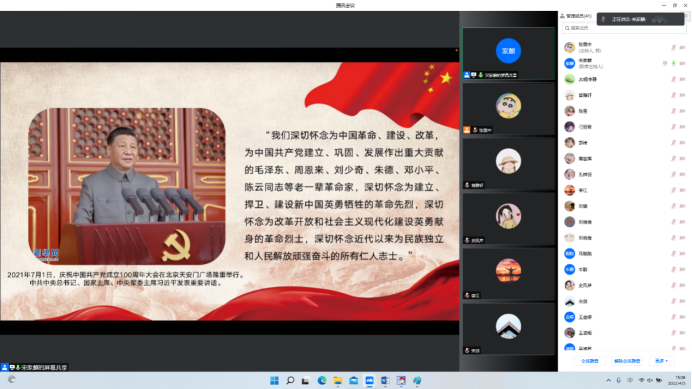Click the green microphone icon of the co-host
This screenshot has height=389, width=692.
[673, 64]
